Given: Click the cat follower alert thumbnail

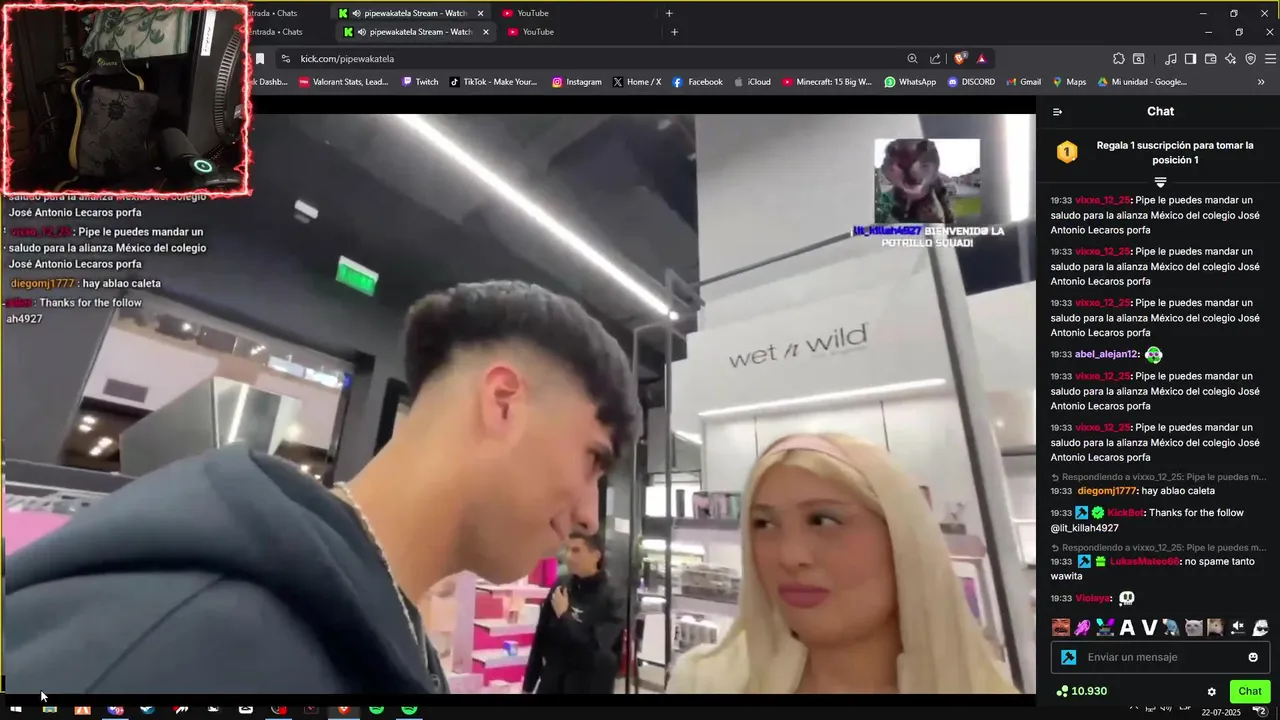Looking at the screenshot, I should tap(927, 180).
